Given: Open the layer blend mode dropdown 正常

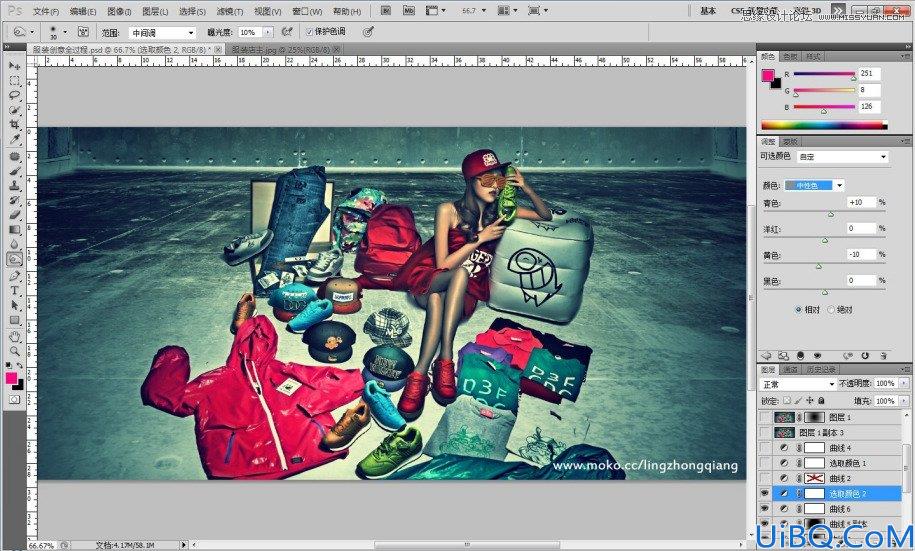Looking at the screenshot, I should (x=798, y=384).
